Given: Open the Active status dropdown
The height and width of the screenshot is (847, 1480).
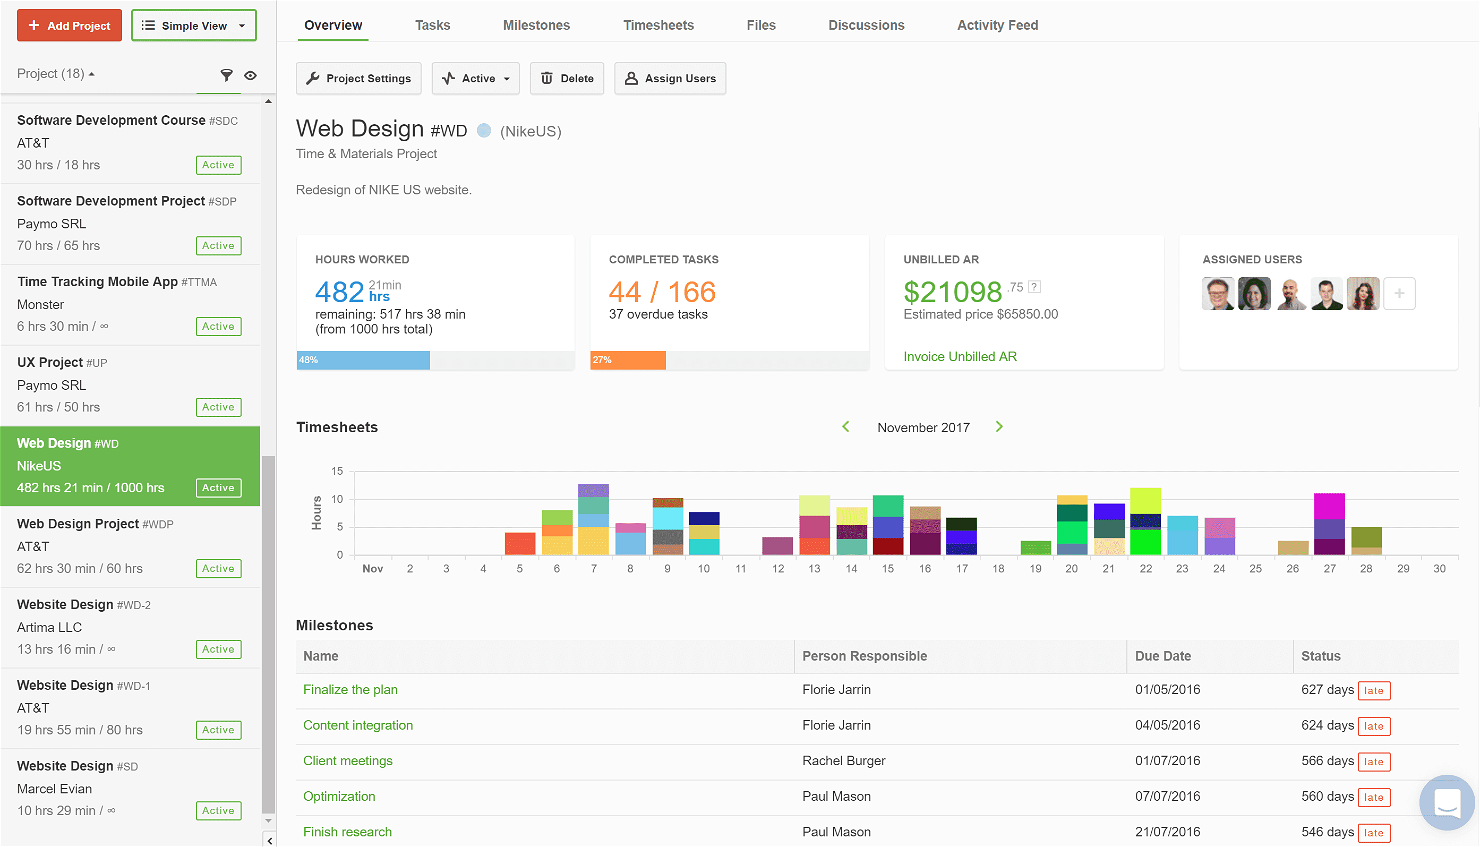Looking at the screenshot, I should (475, 78).
